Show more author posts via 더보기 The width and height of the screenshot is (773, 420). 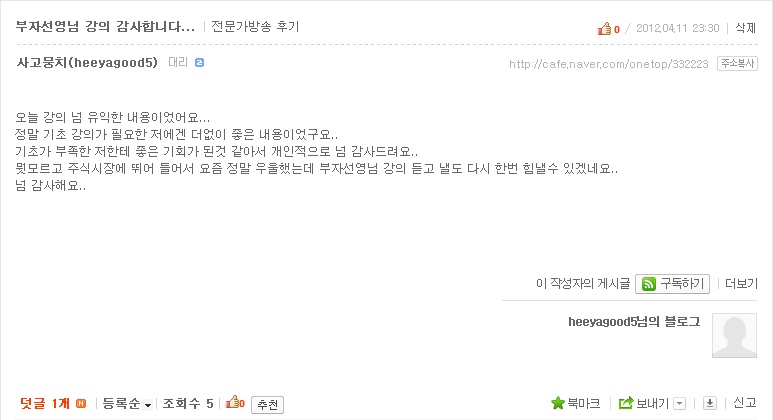(x=741, y=283)
